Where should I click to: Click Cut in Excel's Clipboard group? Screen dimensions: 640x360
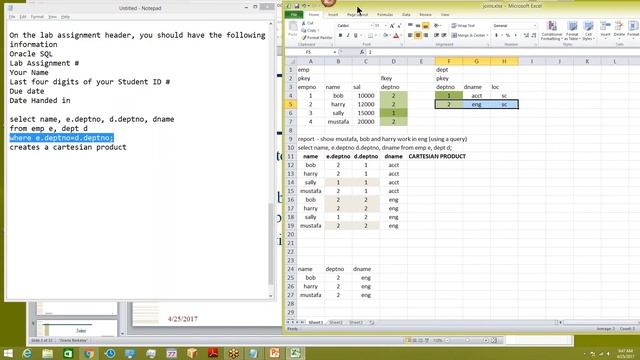(308, 23)
